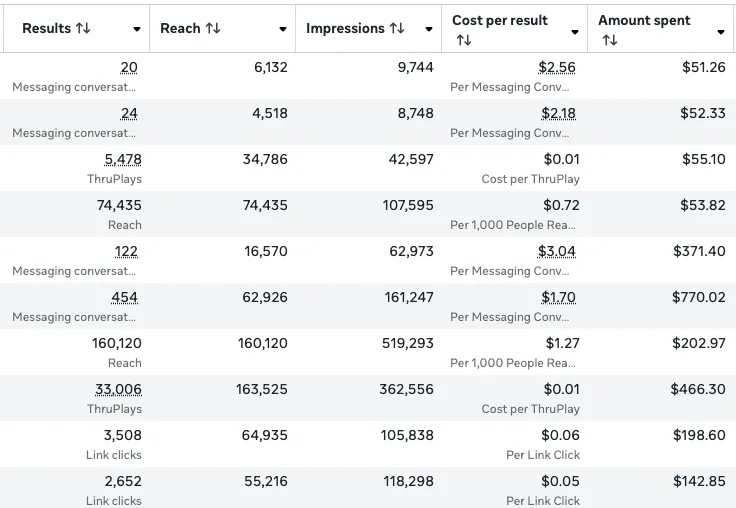The width and height of the screenshot is (736, 508).
Task: Click the $3.04 cost per result
Action: click(x=557, y=252)
